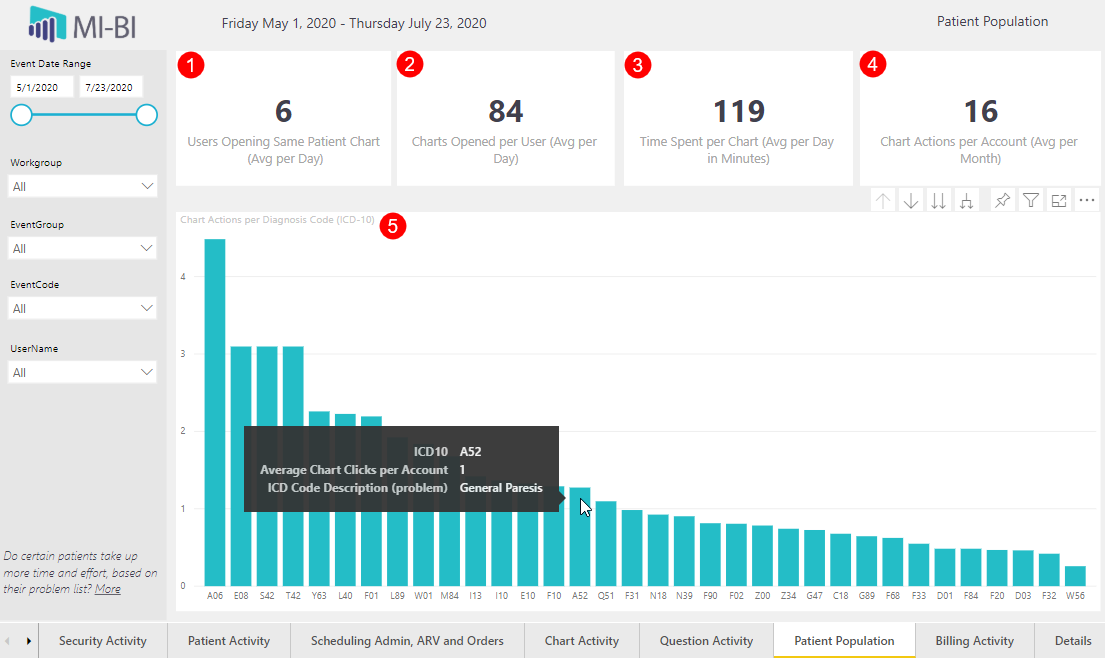Open filters affecting this visual funnel icon
This screenshot has height=658, width=1105.
point(1030,201)
